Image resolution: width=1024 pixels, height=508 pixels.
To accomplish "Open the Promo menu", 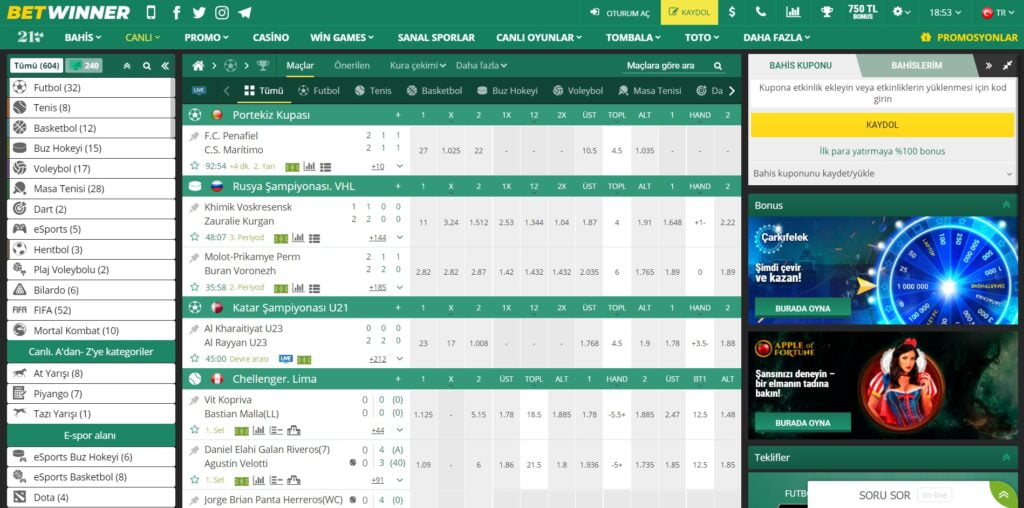I will click(206, 38).
